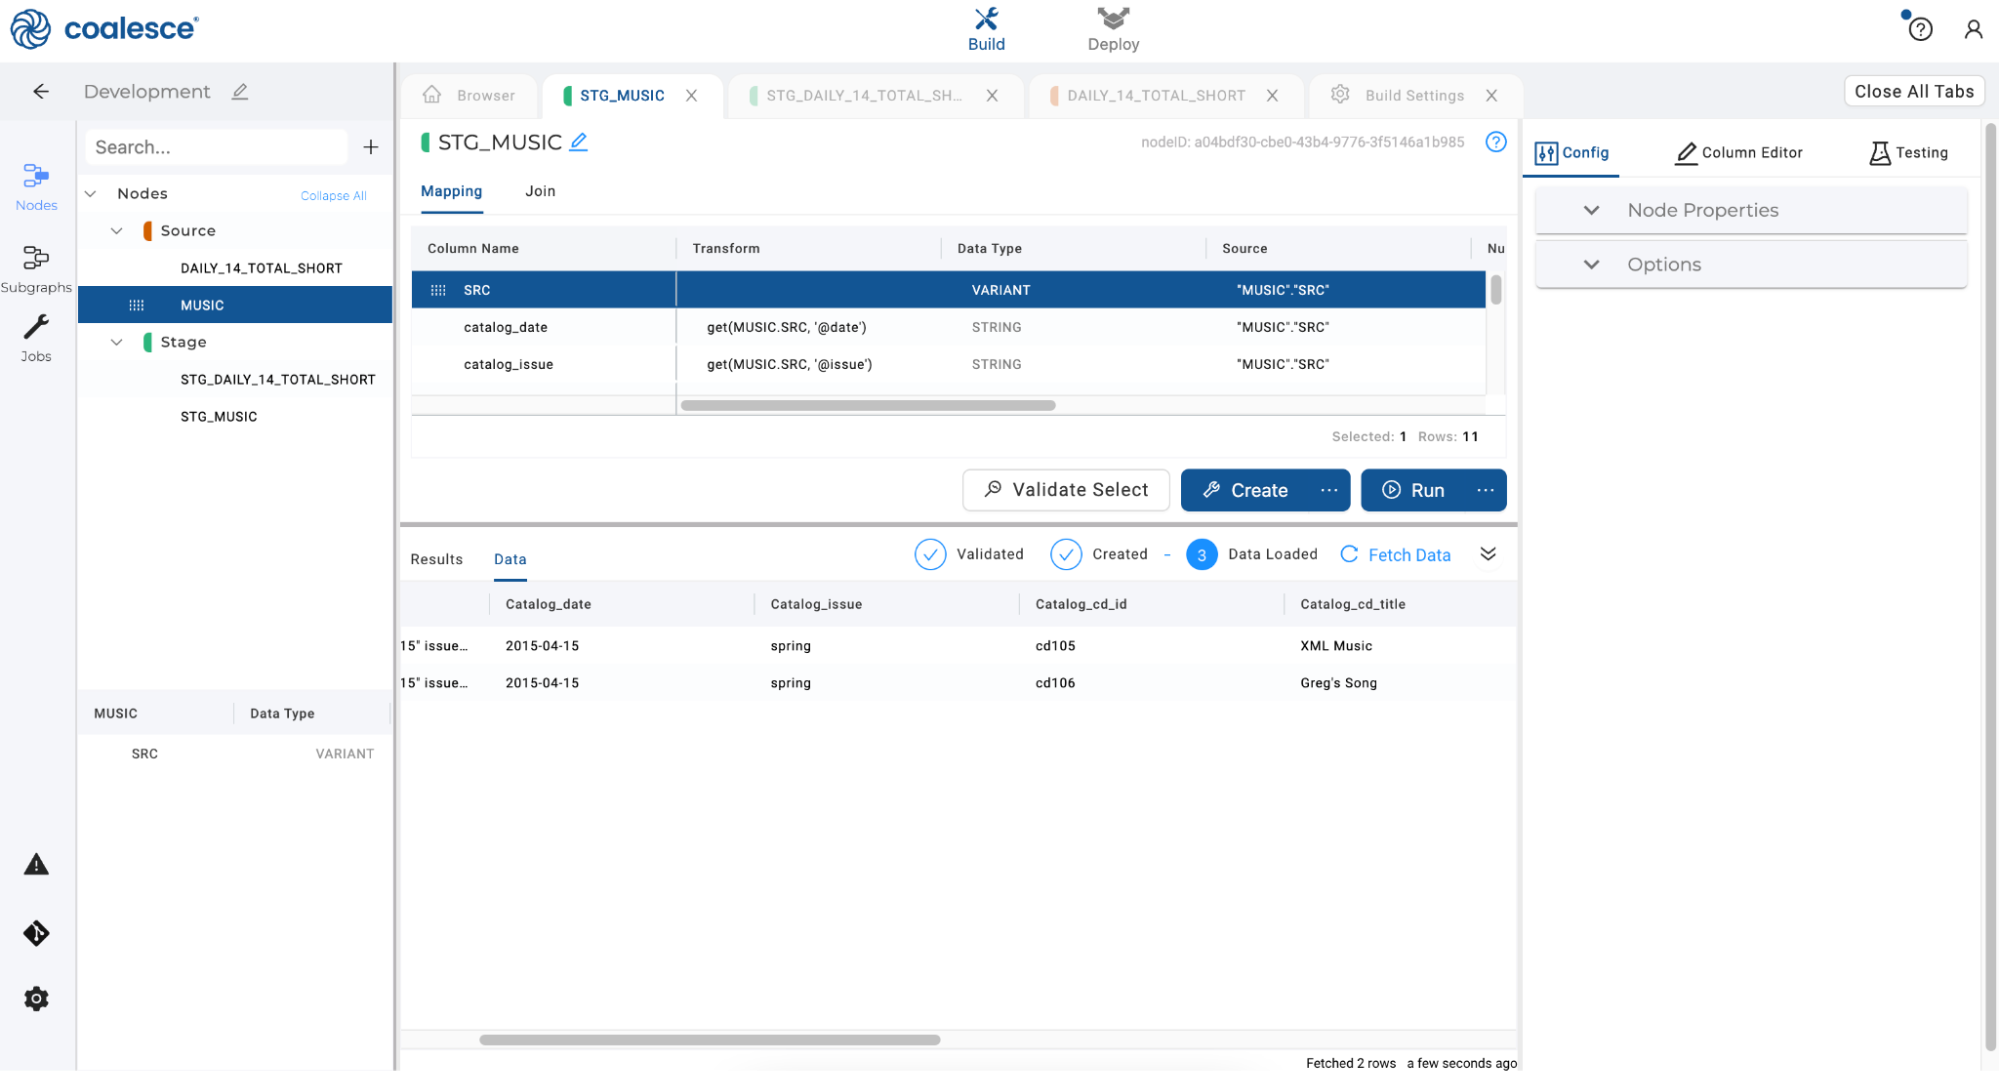Click the node Search input field

tap(216, 147)
